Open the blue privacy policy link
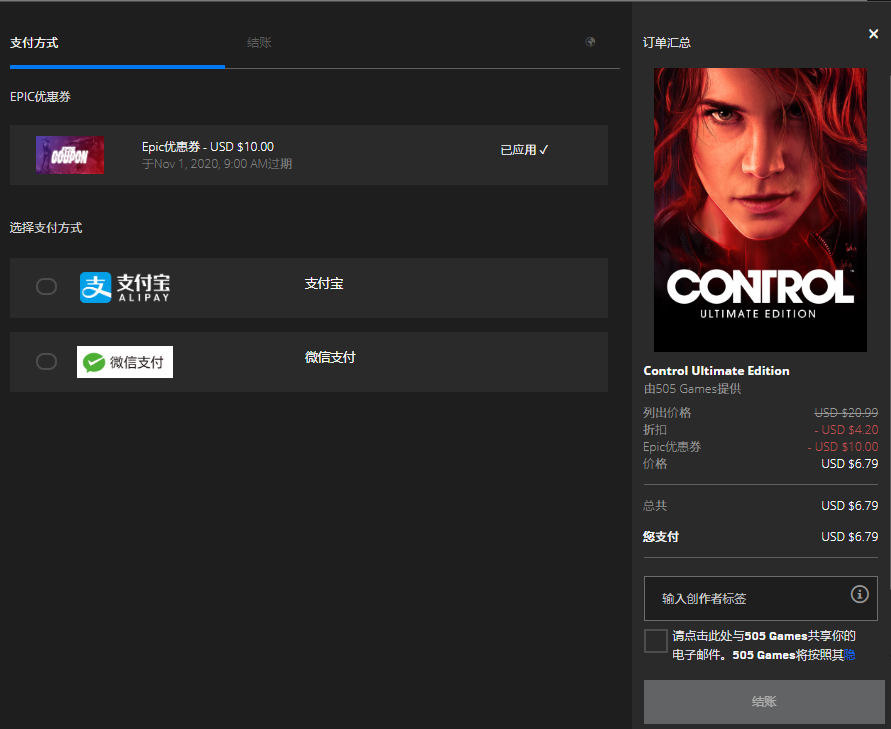The height and width of the screenshot is (729, 891). click(850, 655)
